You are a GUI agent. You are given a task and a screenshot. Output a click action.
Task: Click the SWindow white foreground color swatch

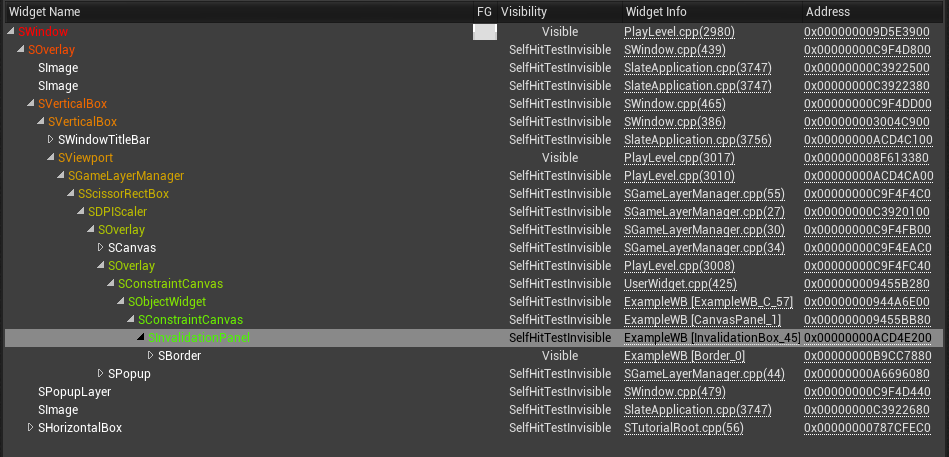[485, 32]
